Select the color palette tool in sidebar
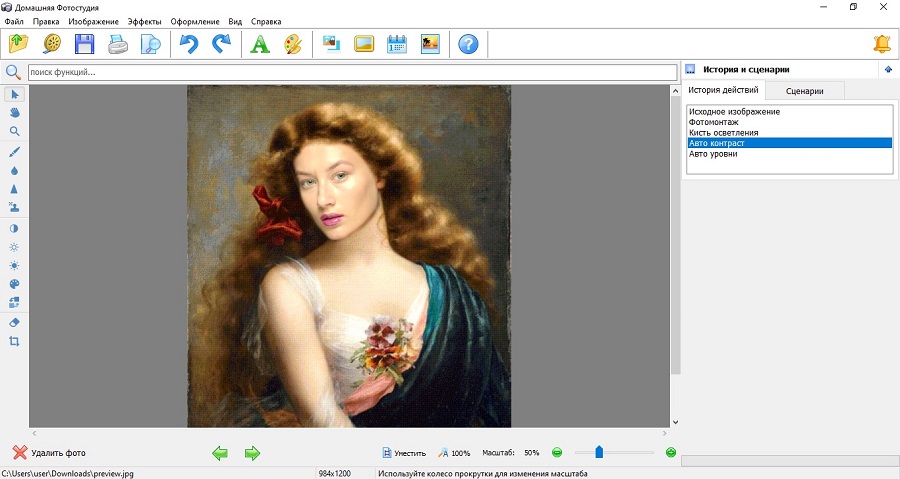The image size is (900, 479). click(14, 284)
